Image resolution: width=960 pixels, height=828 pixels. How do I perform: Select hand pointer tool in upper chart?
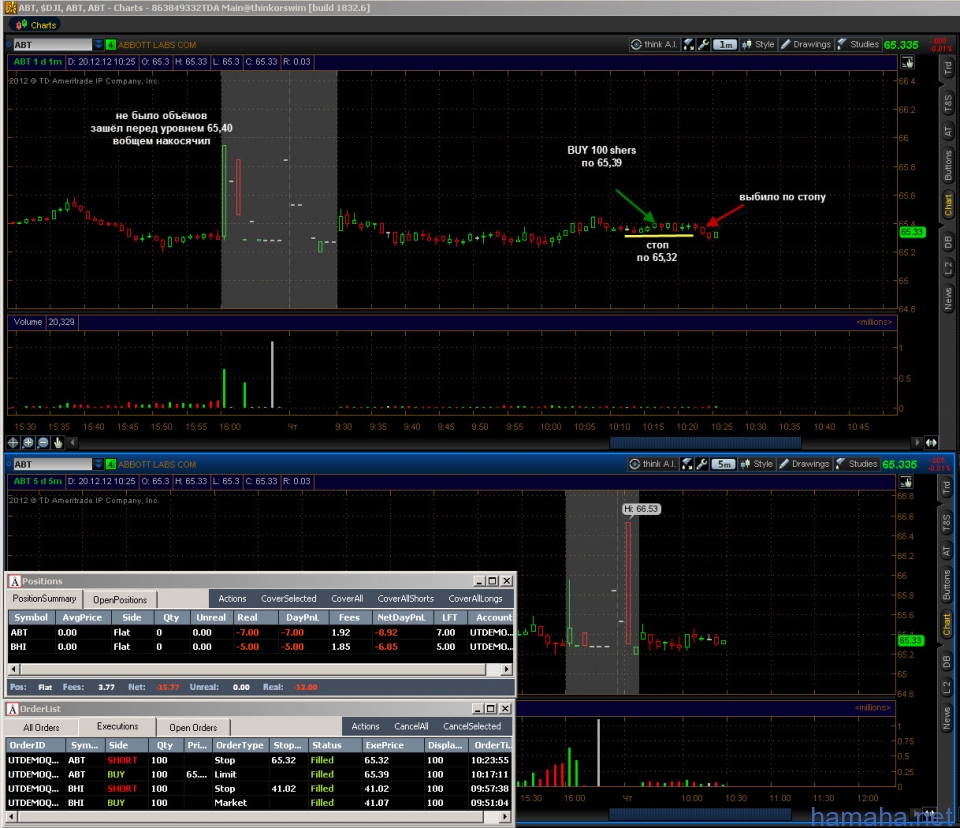pos(58,442)
